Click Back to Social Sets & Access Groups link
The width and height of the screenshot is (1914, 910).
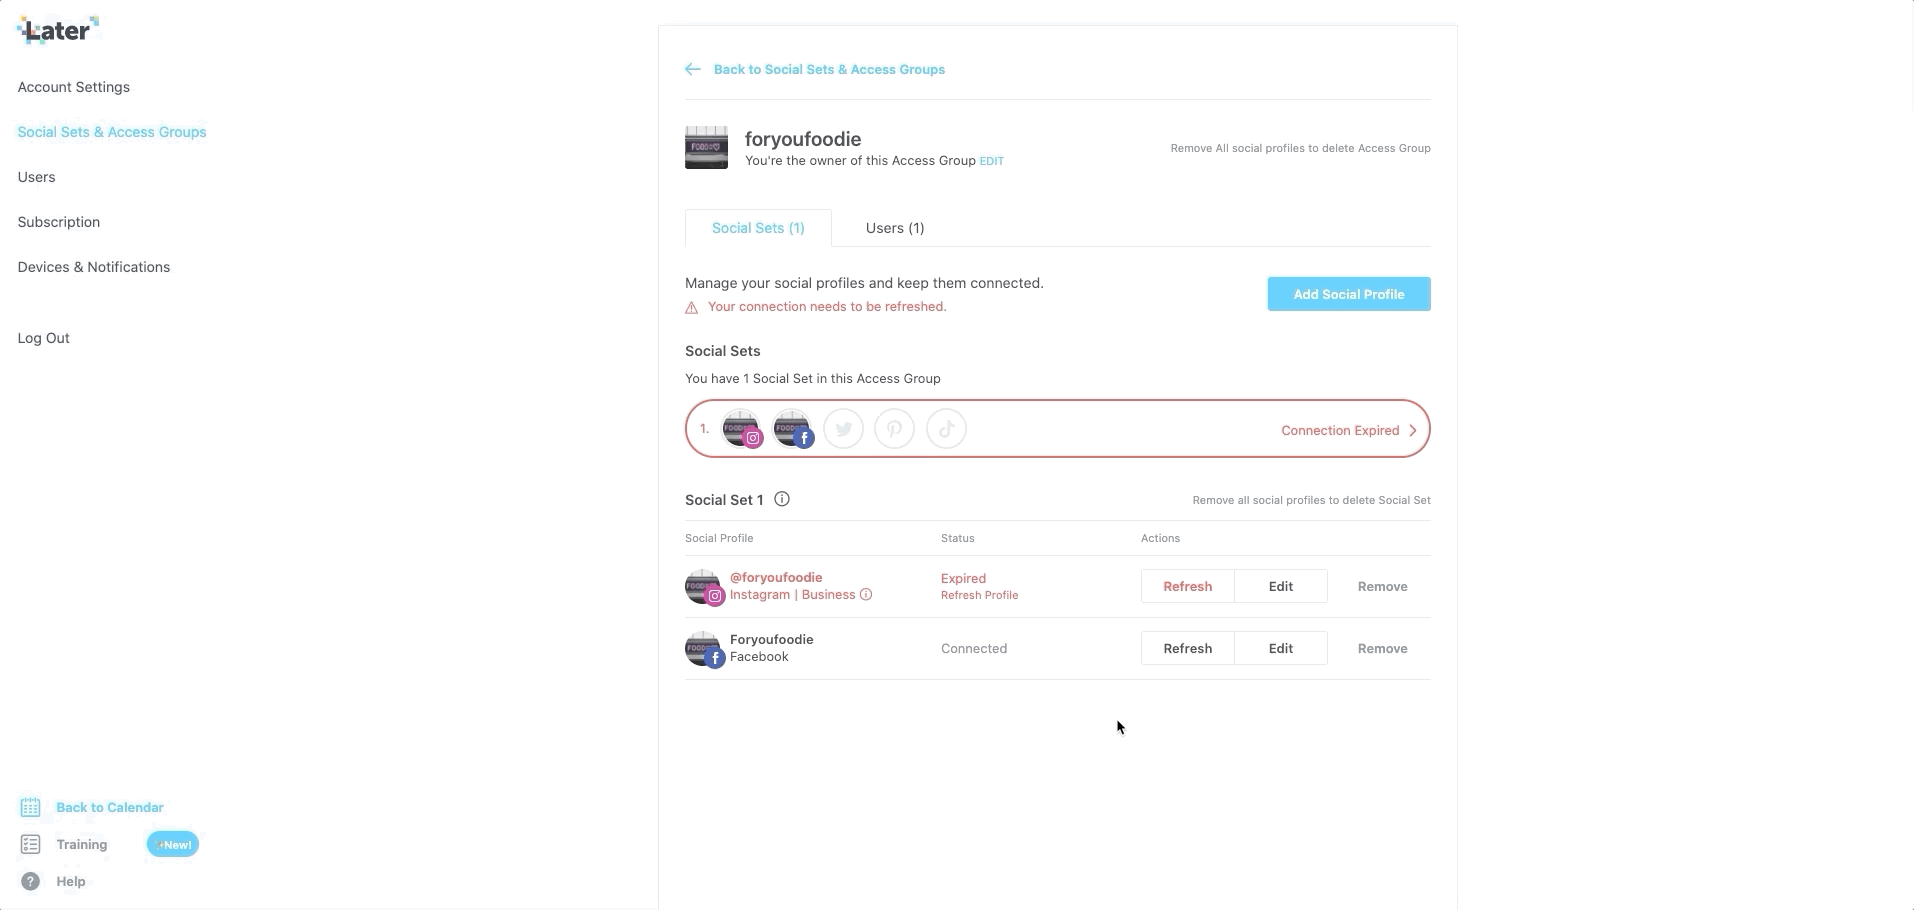point(829,69)
